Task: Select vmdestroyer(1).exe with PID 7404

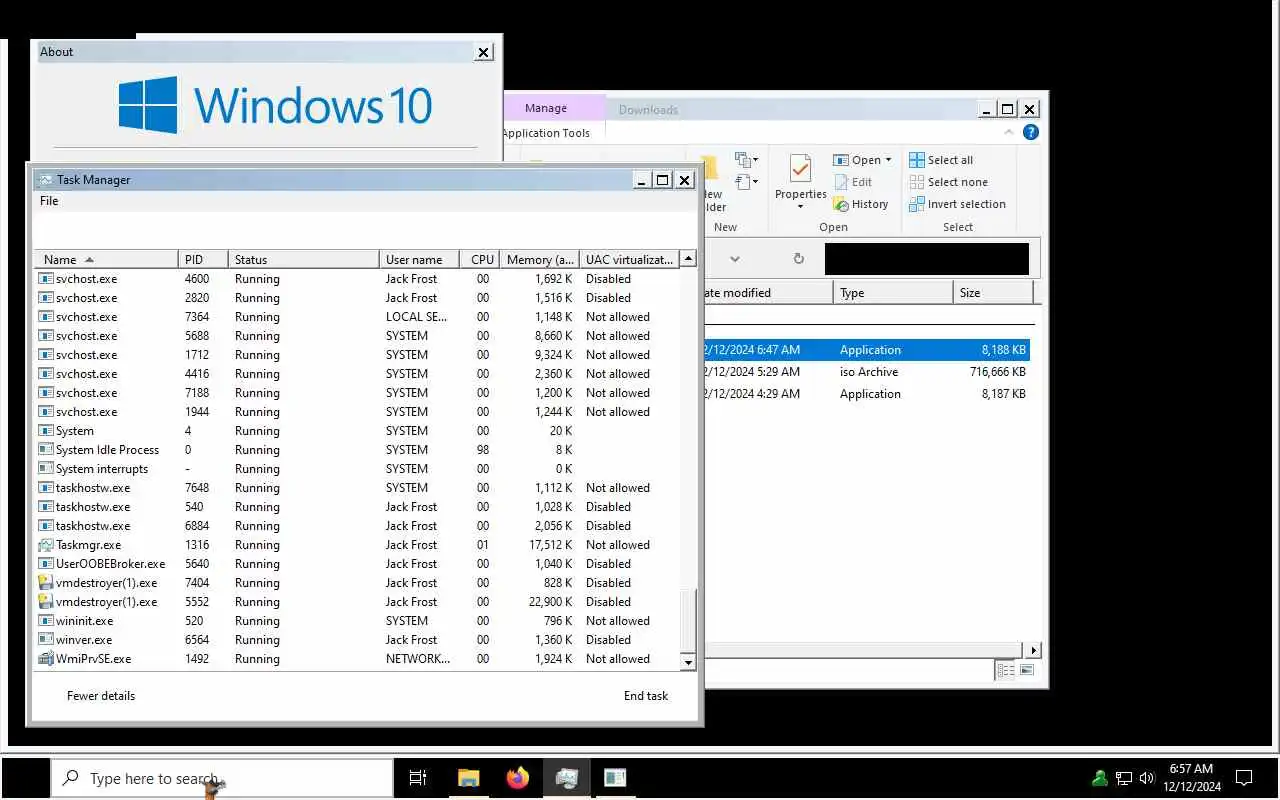Action: click(358, 583)
